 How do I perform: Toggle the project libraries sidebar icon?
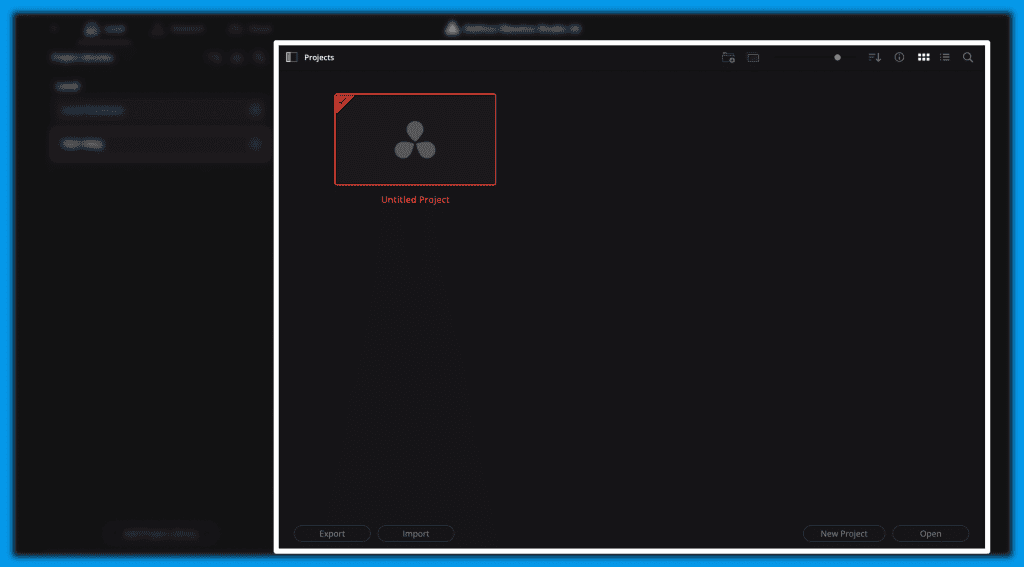292,57
